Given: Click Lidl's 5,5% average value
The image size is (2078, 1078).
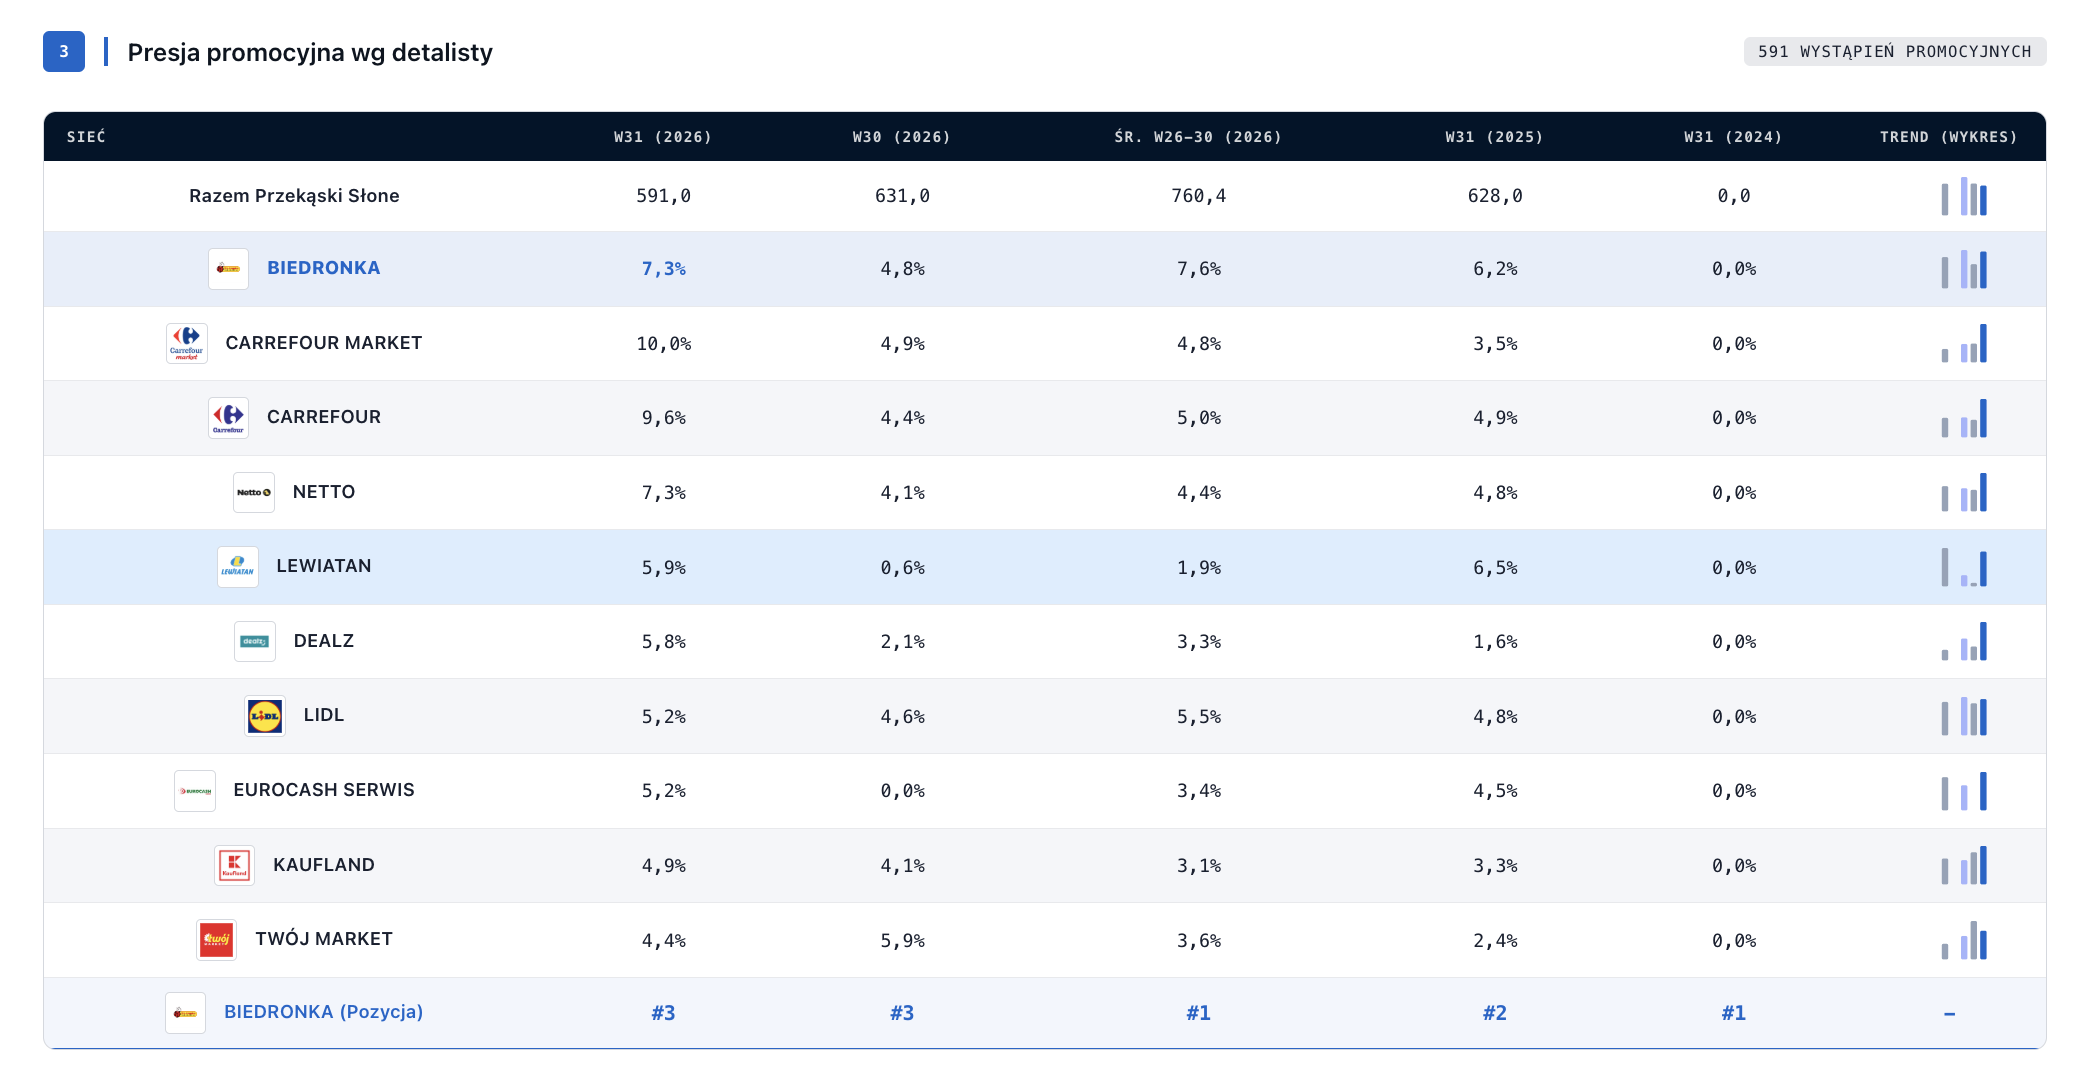Looking at the screenshot, I should click(1198, 717).
